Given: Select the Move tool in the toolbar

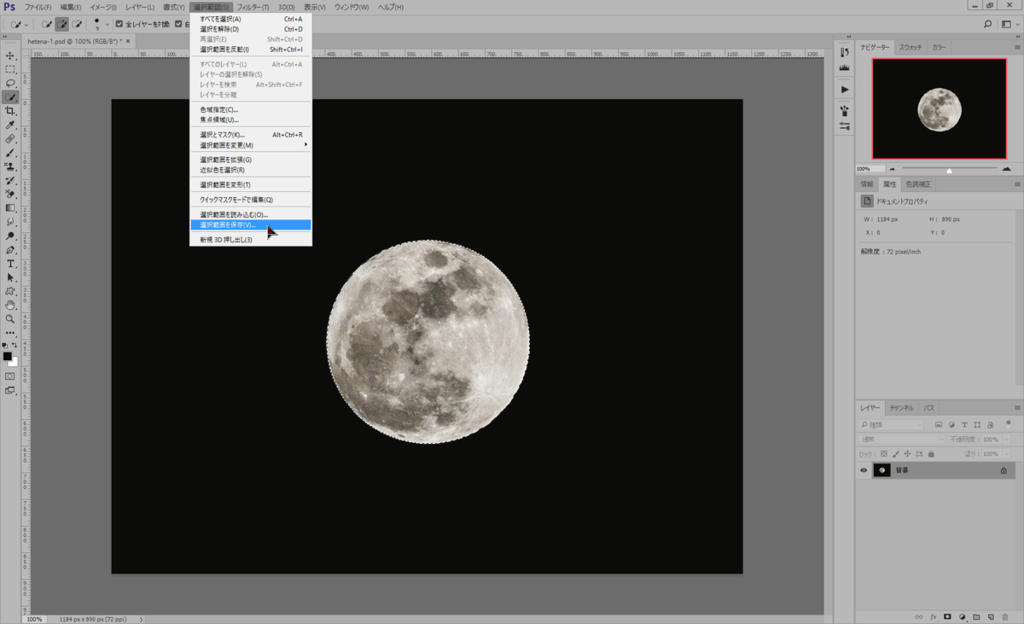Looking at the screenshot, I should tap(10, 55).
